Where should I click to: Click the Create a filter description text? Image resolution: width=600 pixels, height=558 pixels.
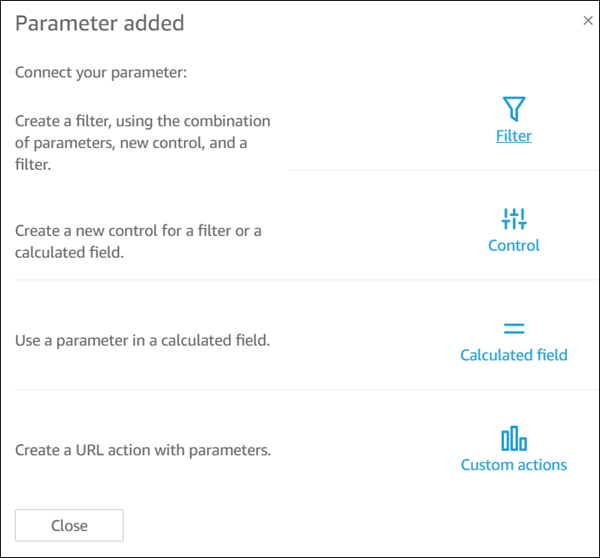(x=142, y=143)
